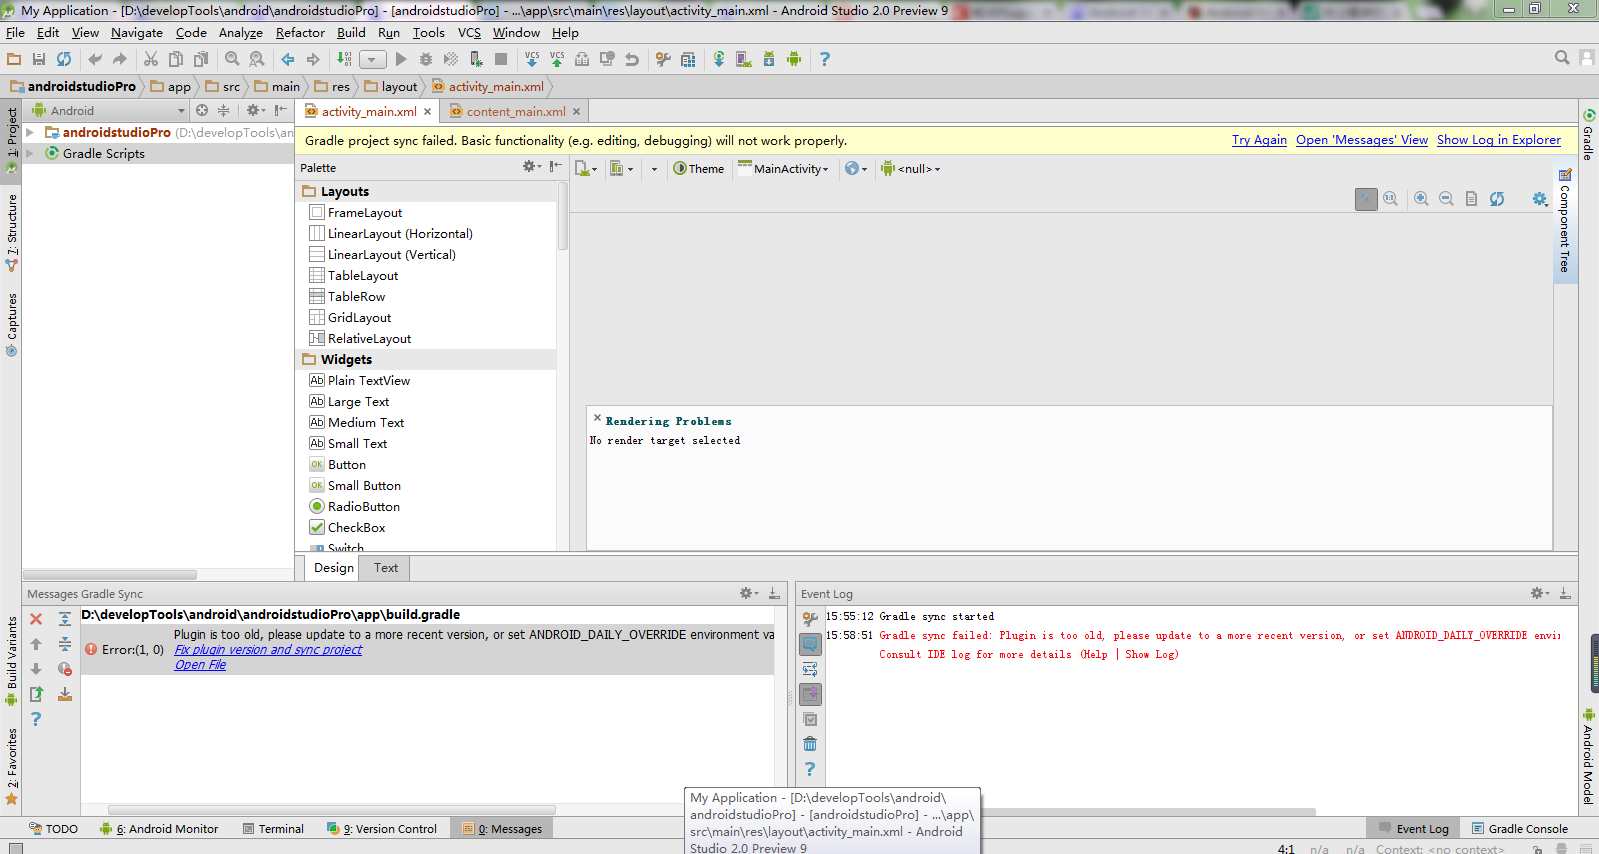
Task: Open the Android project view dropdown
Action: pyautogui.click(x=108, y=111)
